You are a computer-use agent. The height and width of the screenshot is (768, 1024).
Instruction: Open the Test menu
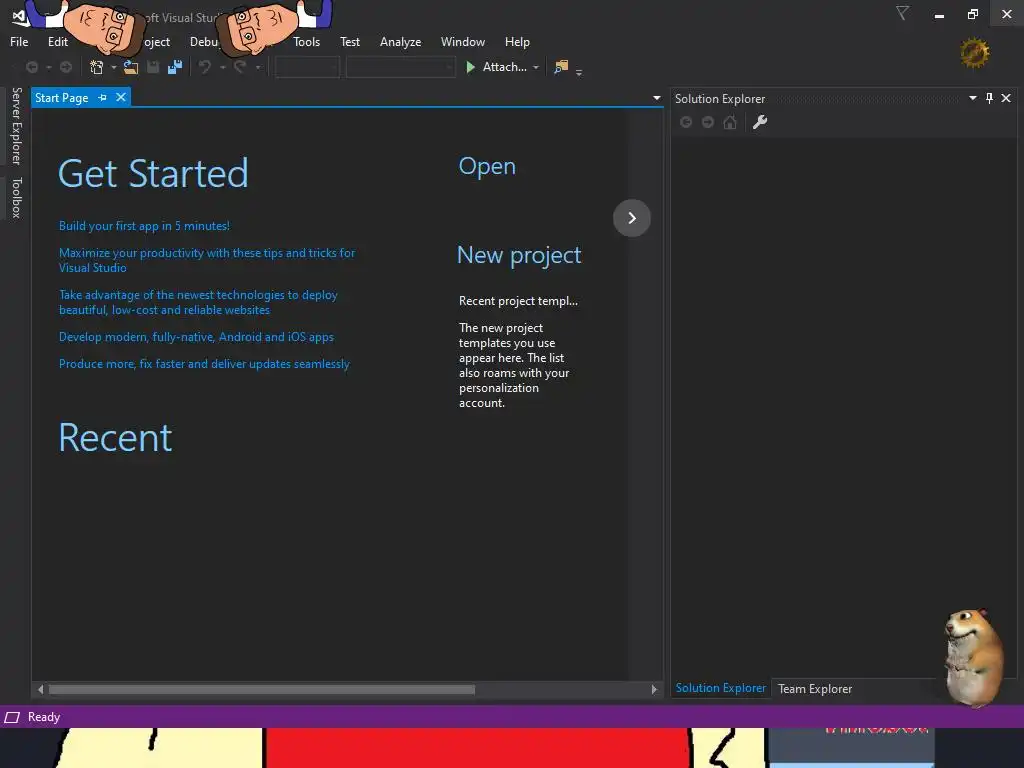[350, 42]
